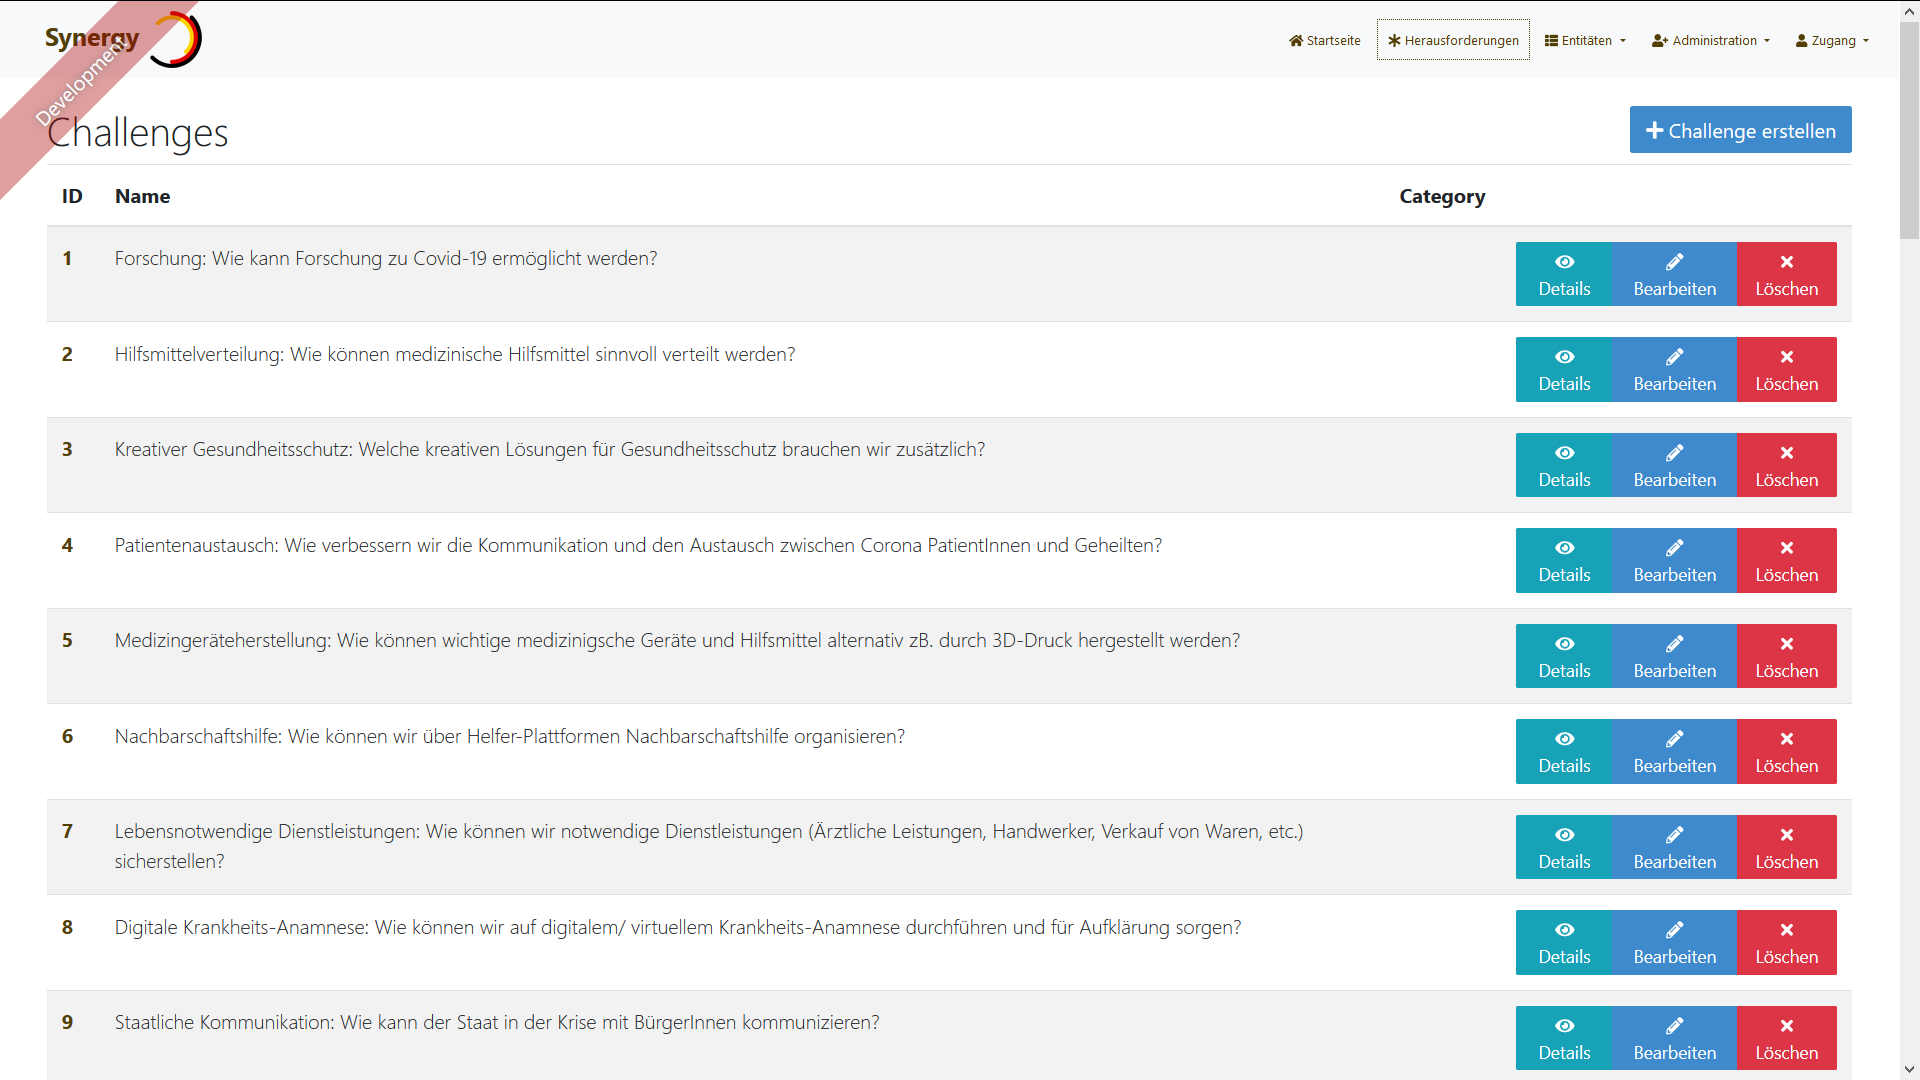The width and height of the screenshot is (1920, 1080).
Task: Click the Name column header
Action: tap(142, 196)
